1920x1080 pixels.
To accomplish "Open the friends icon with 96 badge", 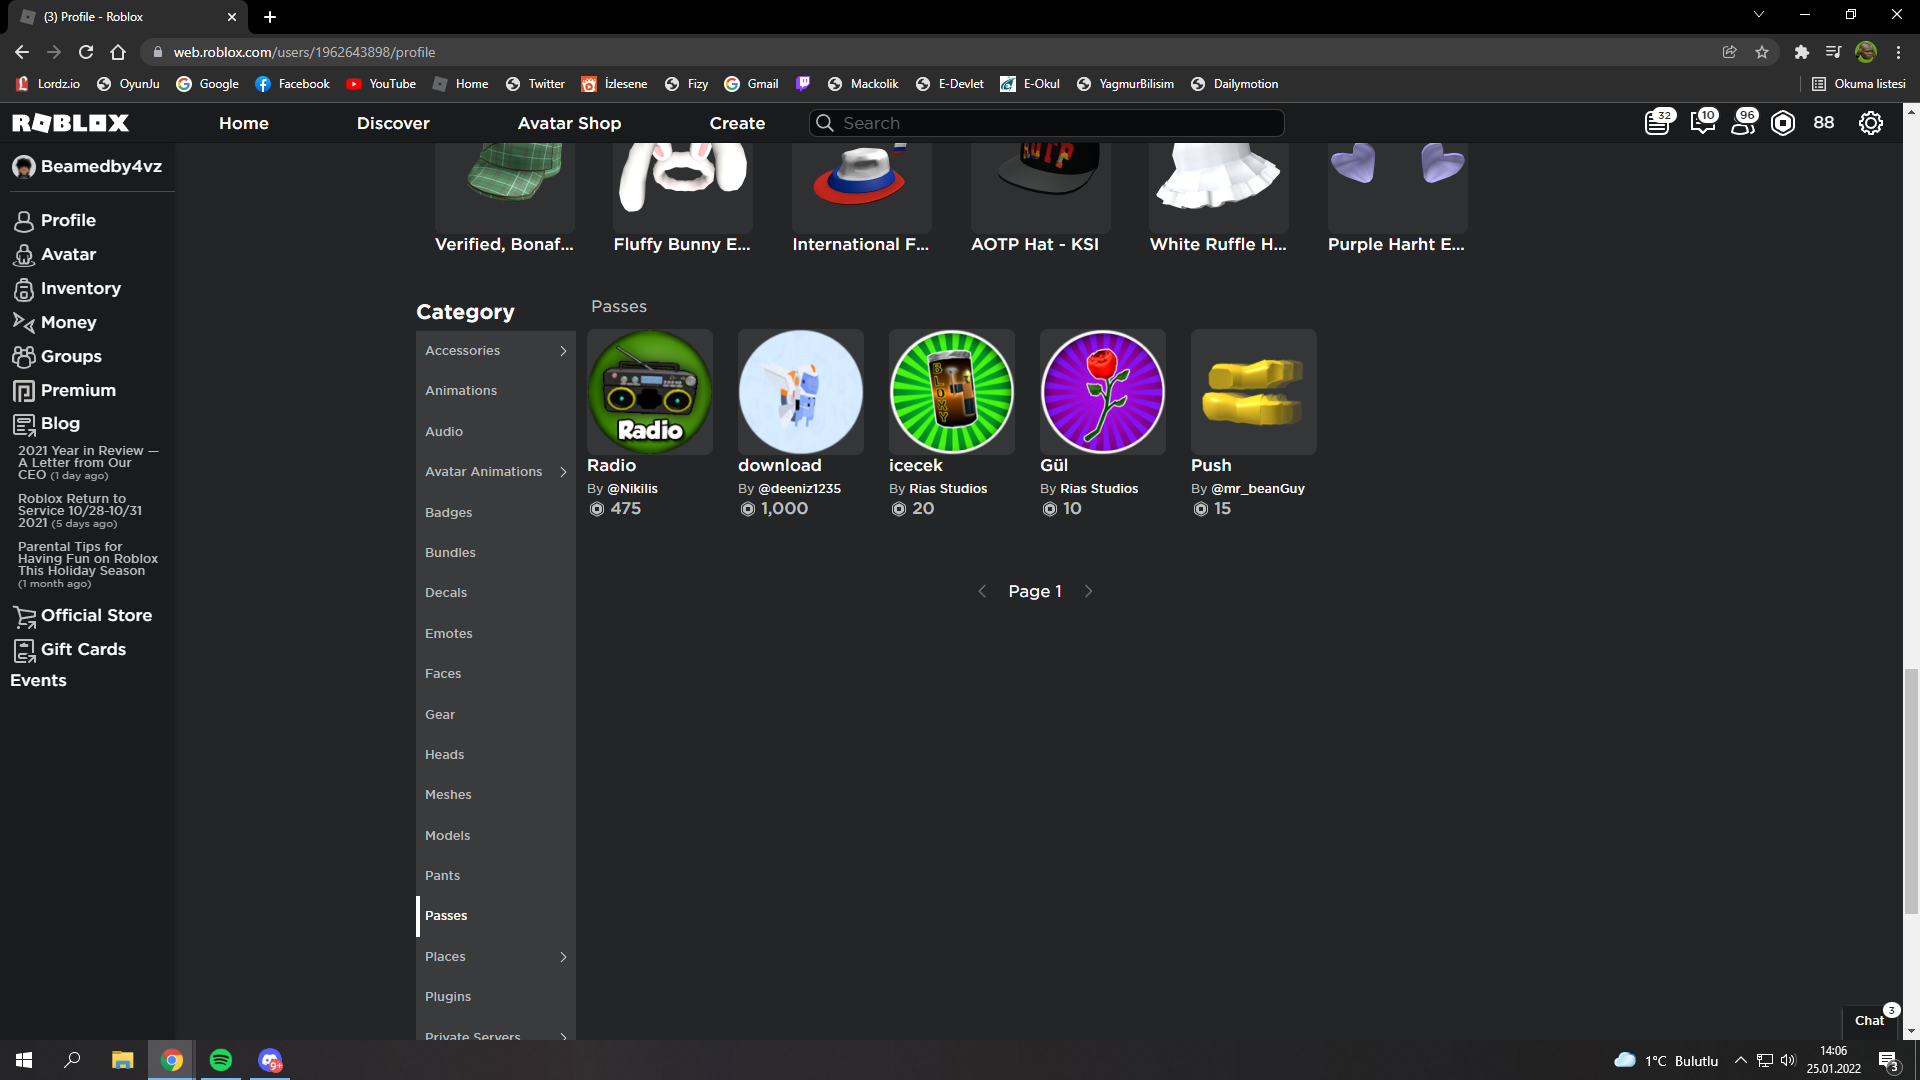I will tap(1744, 123).
